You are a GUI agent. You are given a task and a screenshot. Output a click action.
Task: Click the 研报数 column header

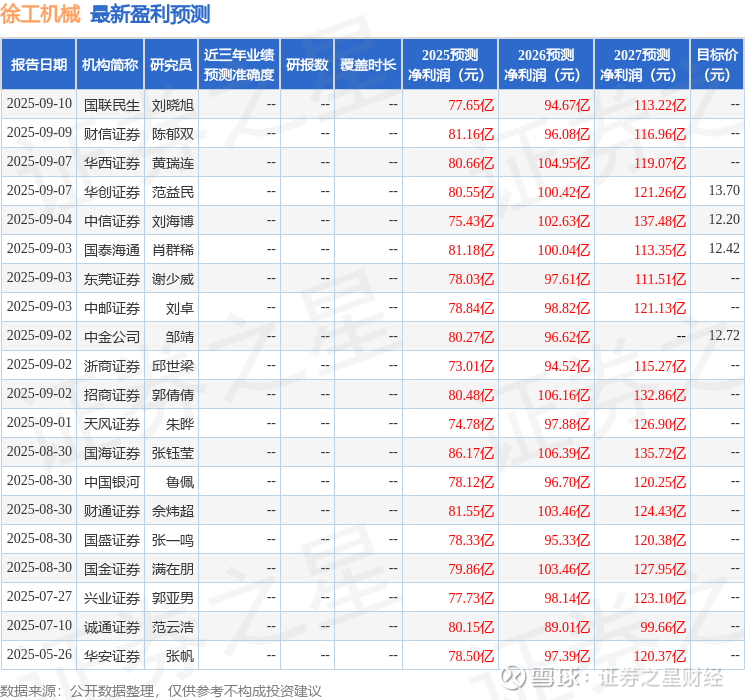pyautogui.click(x=307, y=65)
